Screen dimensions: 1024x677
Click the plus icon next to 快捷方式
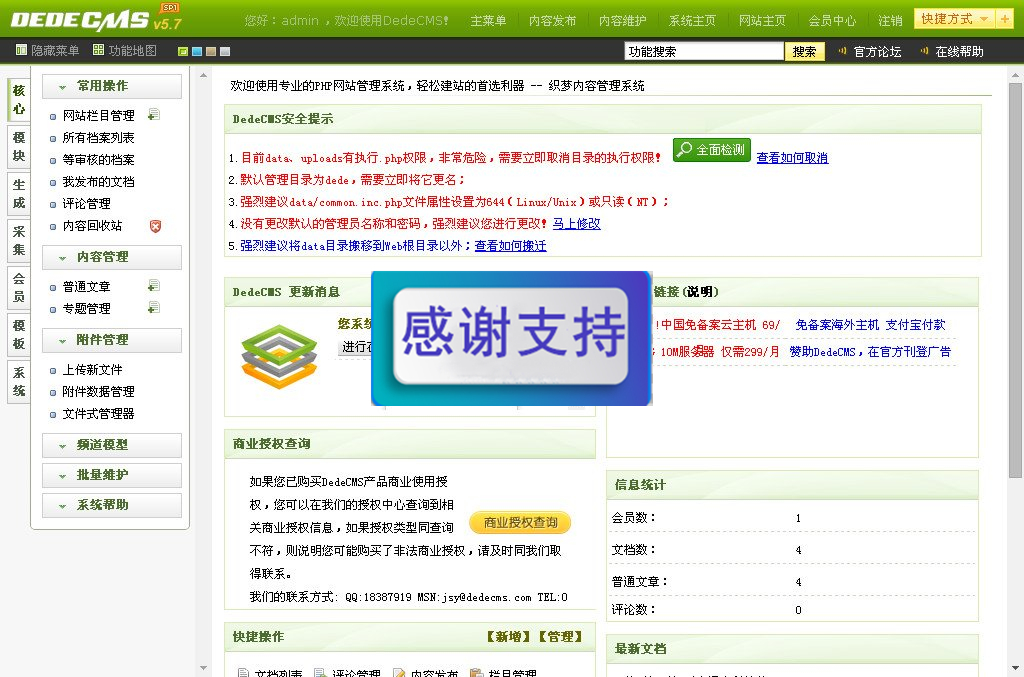click(1005, 19)
